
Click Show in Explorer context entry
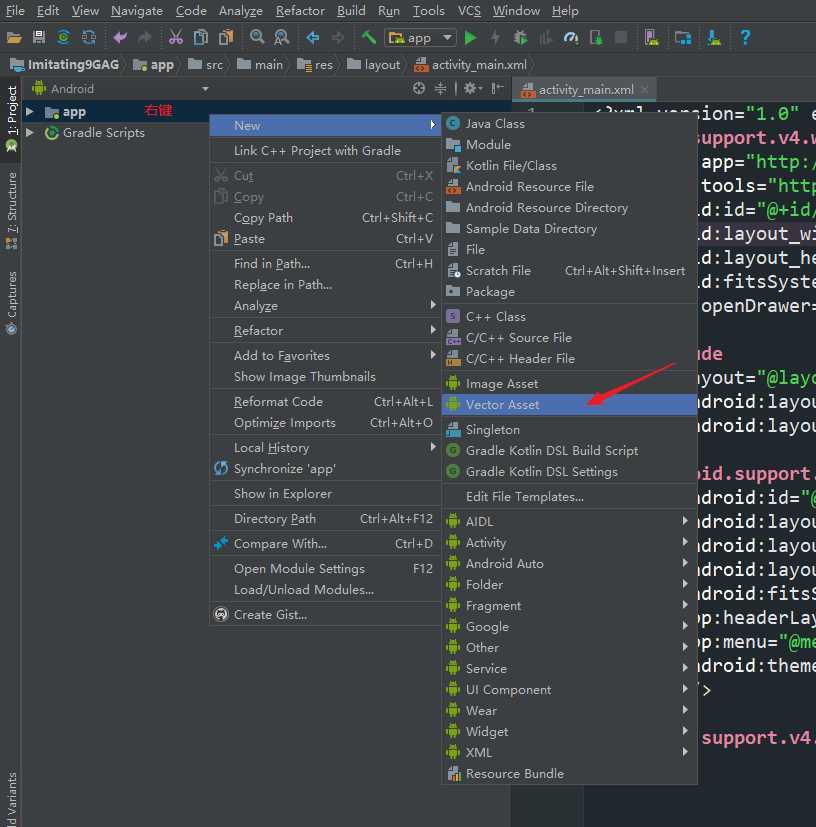tap(325, 494)
